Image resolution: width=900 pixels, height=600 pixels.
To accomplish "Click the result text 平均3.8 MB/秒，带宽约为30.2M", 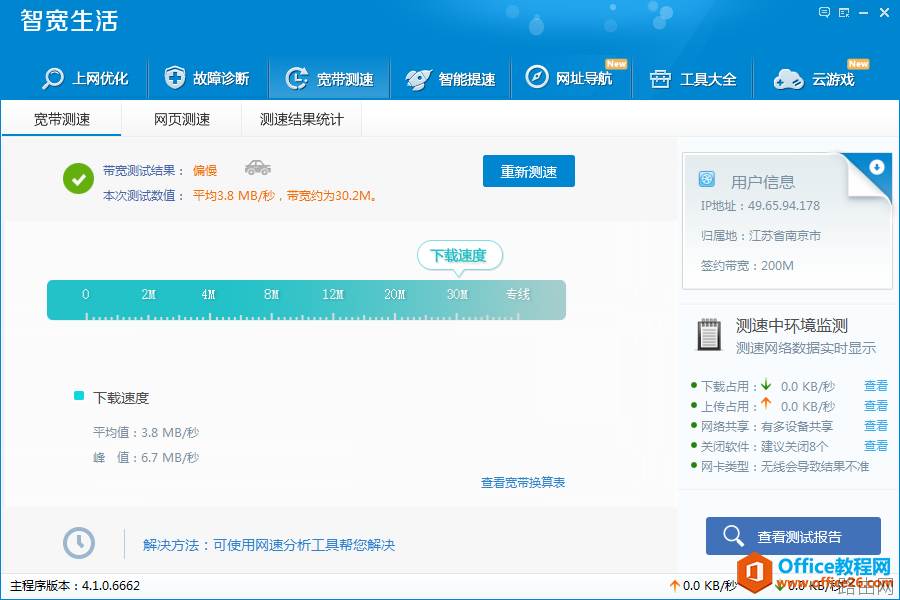I will tap(285, 196).
